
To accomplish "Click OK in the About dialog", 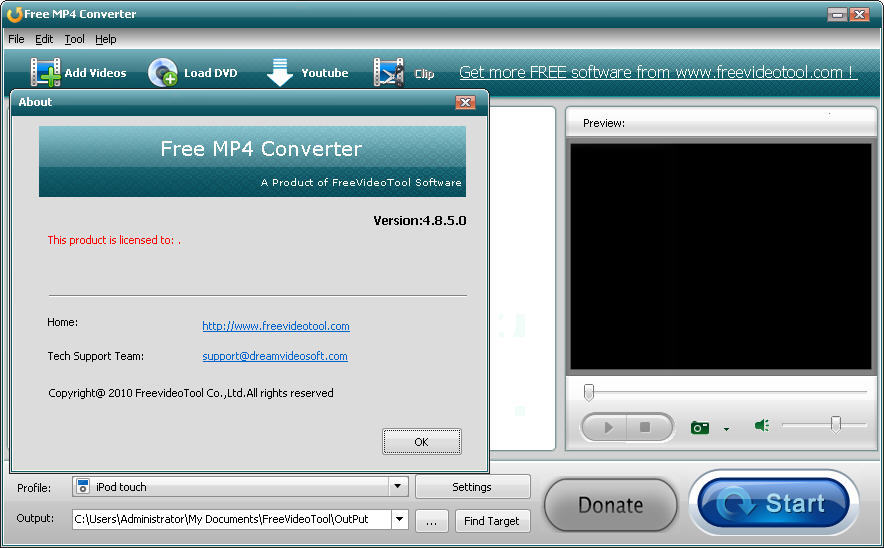I will [x=422, y=441].
